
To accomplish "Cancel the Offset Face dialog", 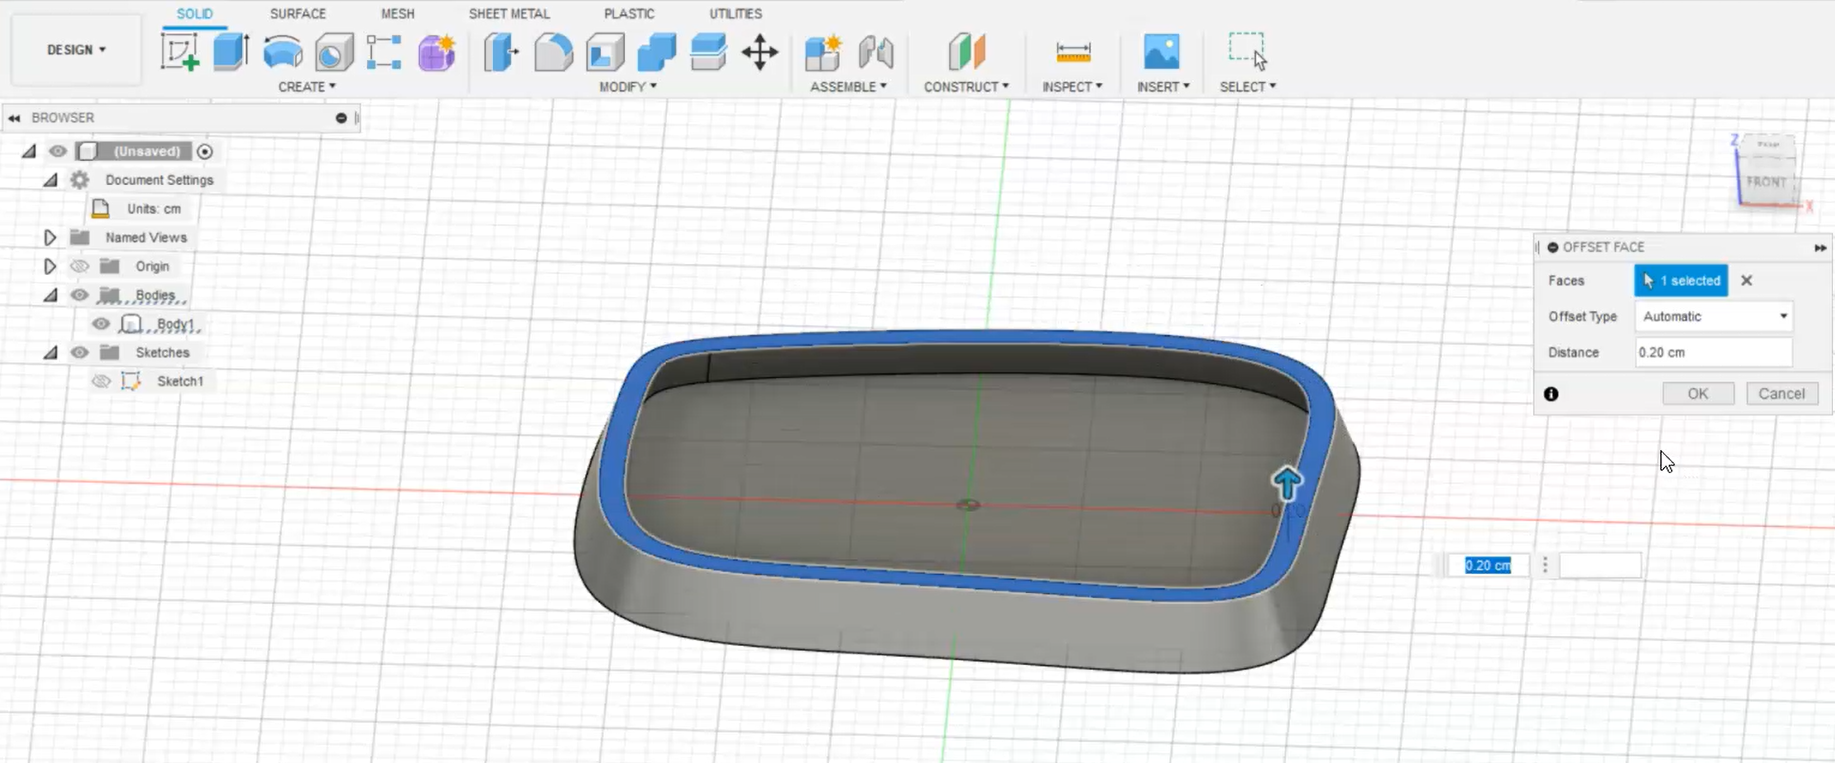I will [1781, 394].
